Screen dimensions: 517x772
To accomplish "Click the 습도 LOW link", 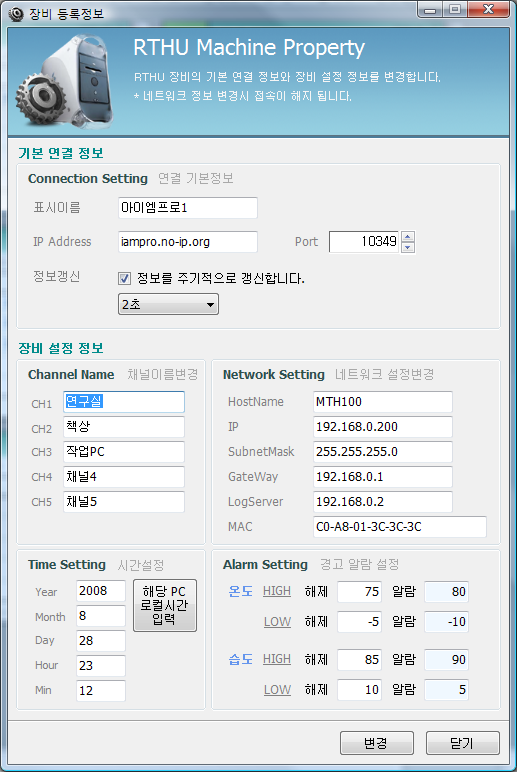I will click(277, 690).
